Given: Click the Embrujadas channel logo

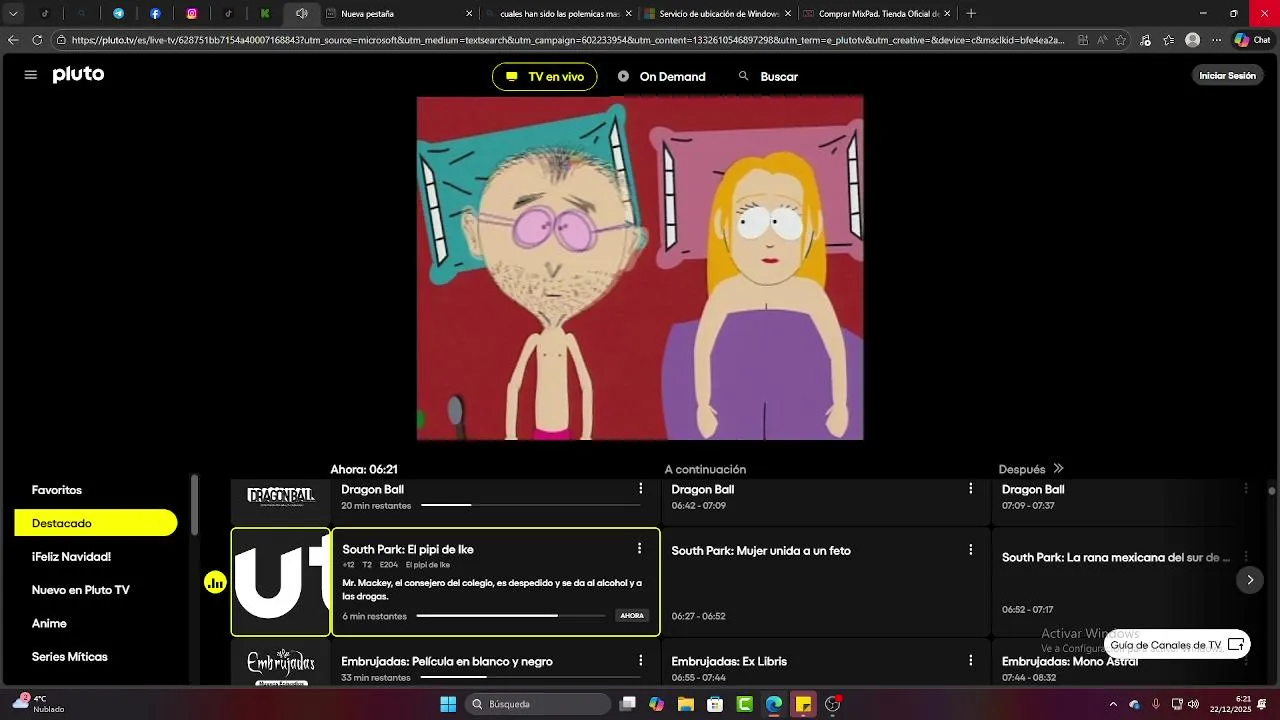Looking at the screenshot, I should [x=281, y=665].
